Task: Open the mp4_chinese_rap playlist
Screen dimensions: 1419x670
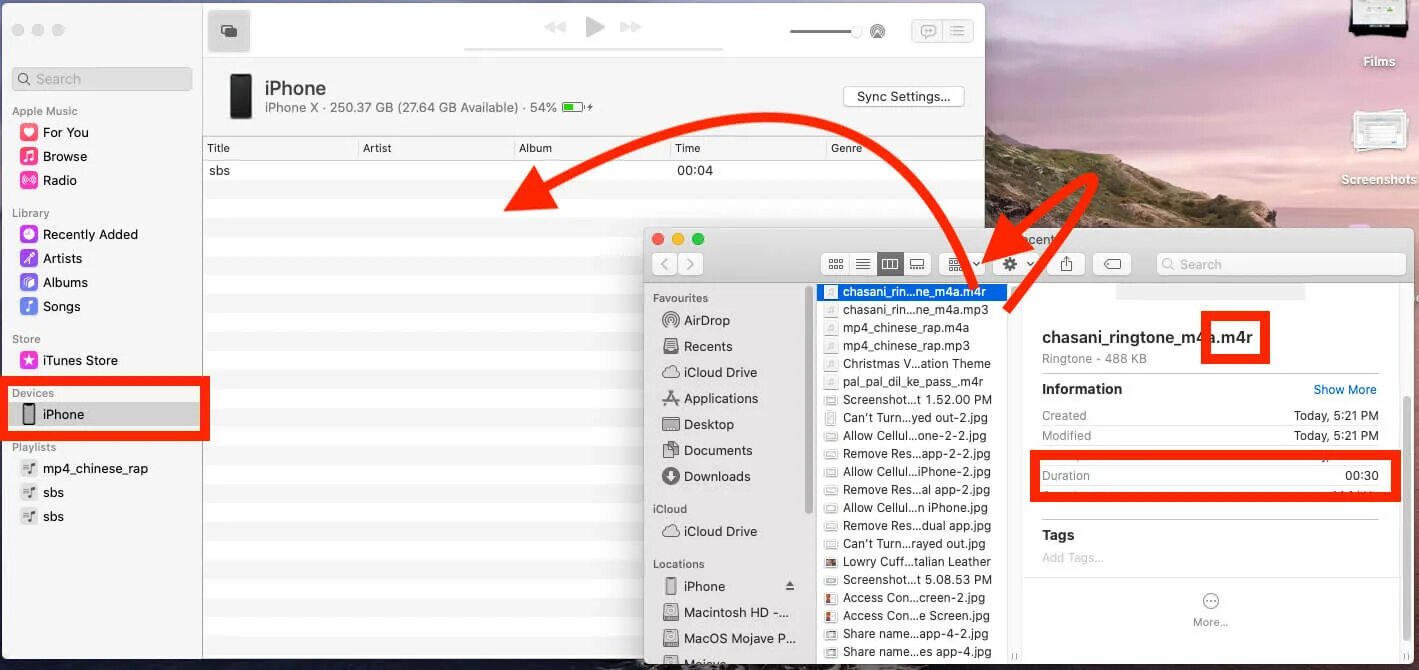Action: pos(95,468)
